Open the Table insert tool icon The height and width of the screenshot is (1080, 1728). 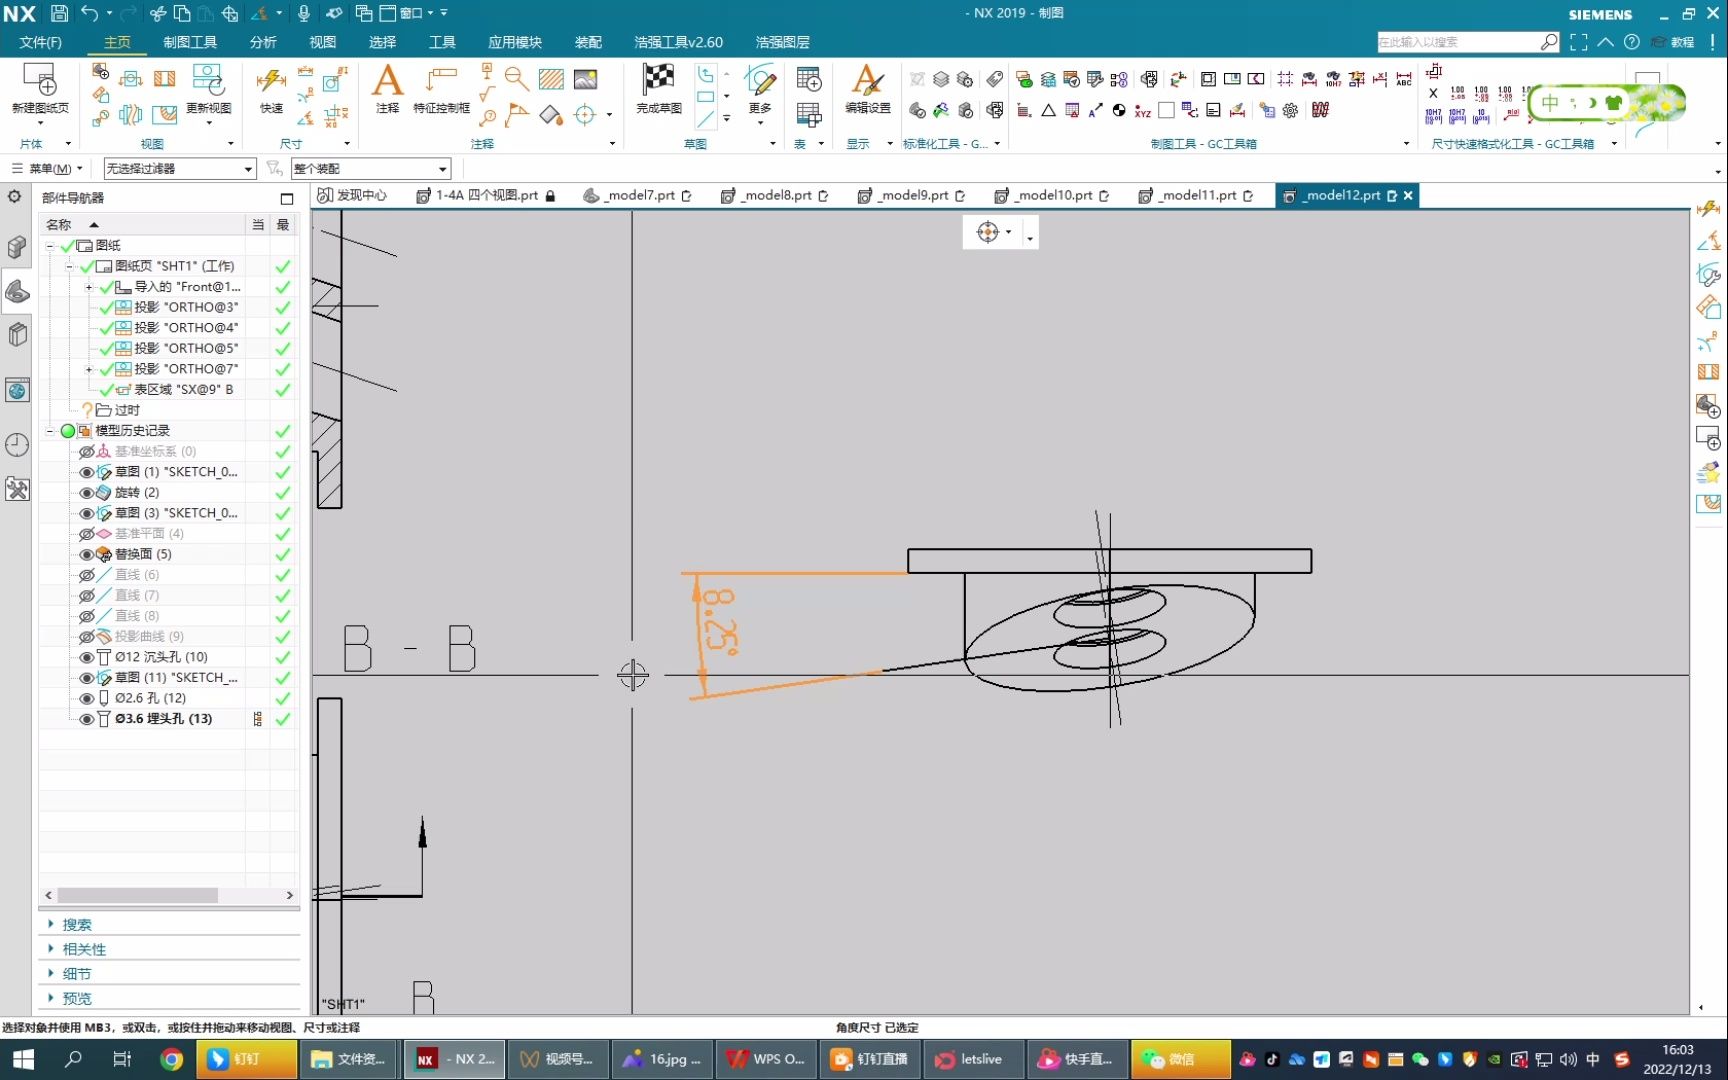click(808, 79)
